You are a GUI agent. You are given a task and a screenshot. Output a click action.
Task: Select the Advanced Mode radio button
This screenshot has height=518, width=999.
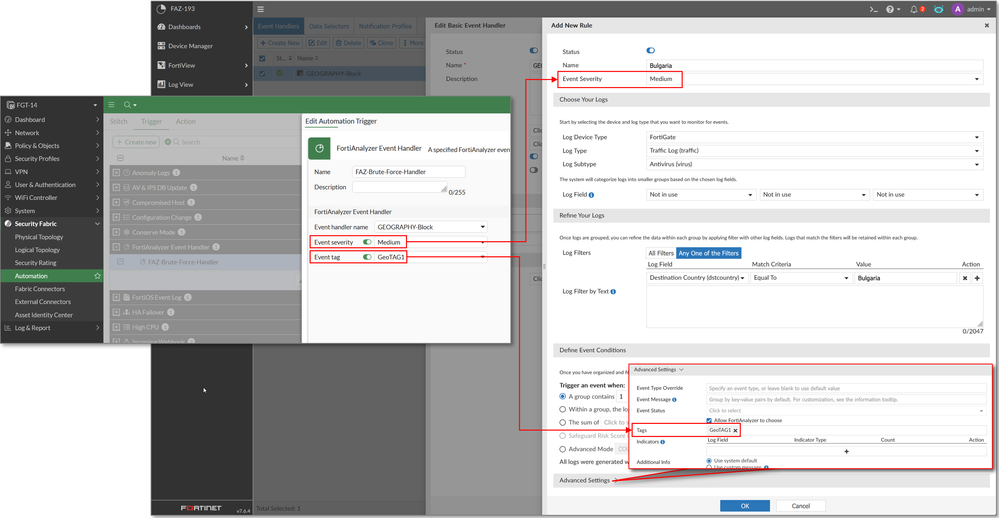click(x=563, y=449)
